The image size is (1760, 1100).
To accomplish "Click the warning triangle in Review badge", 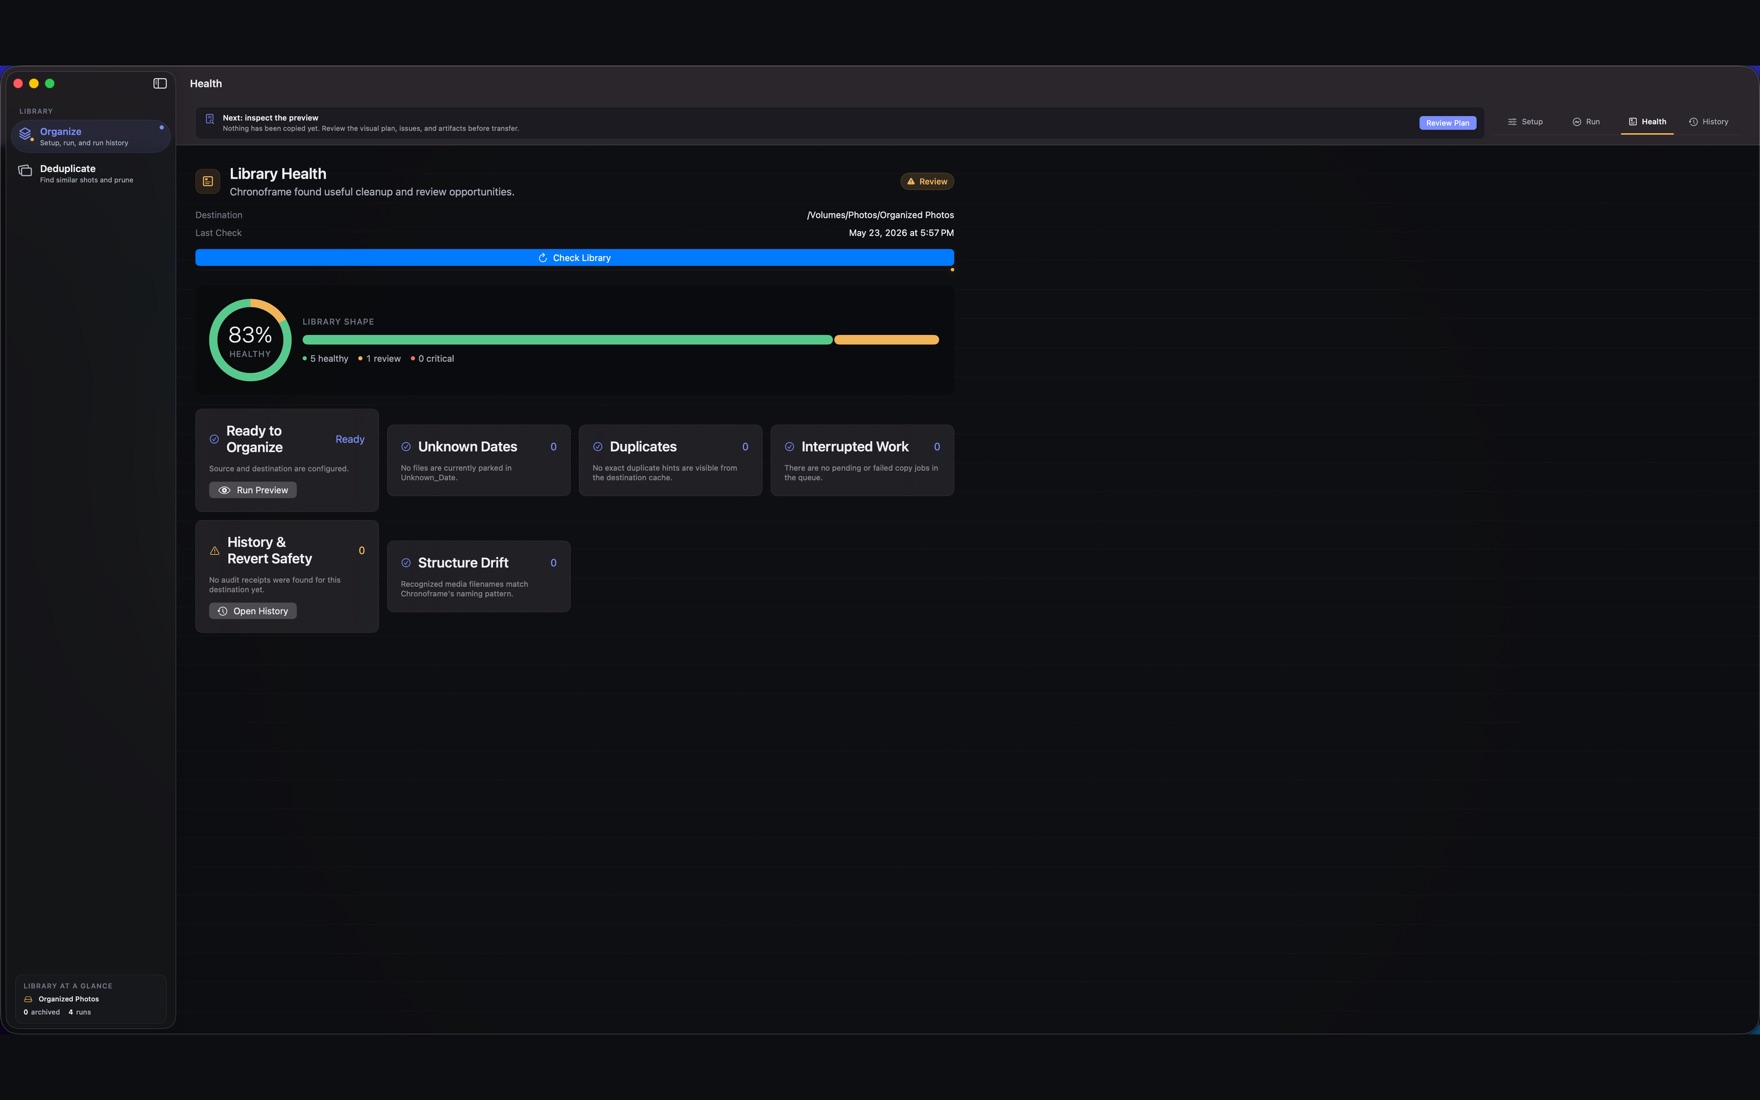I will pyautogui.click(x=911, y=181).
